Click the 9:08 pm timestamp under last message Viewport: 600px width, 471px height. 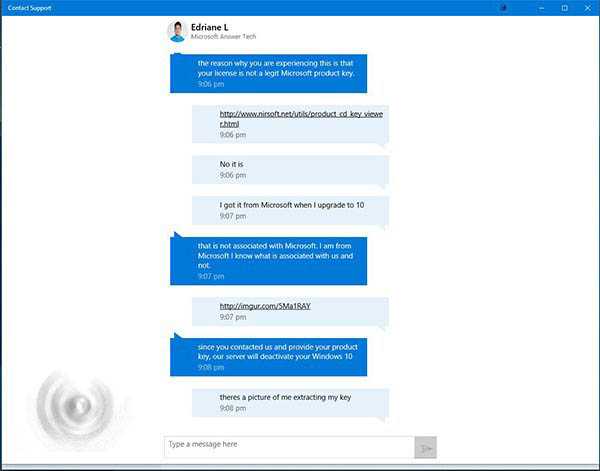click(x=233, y=408)
